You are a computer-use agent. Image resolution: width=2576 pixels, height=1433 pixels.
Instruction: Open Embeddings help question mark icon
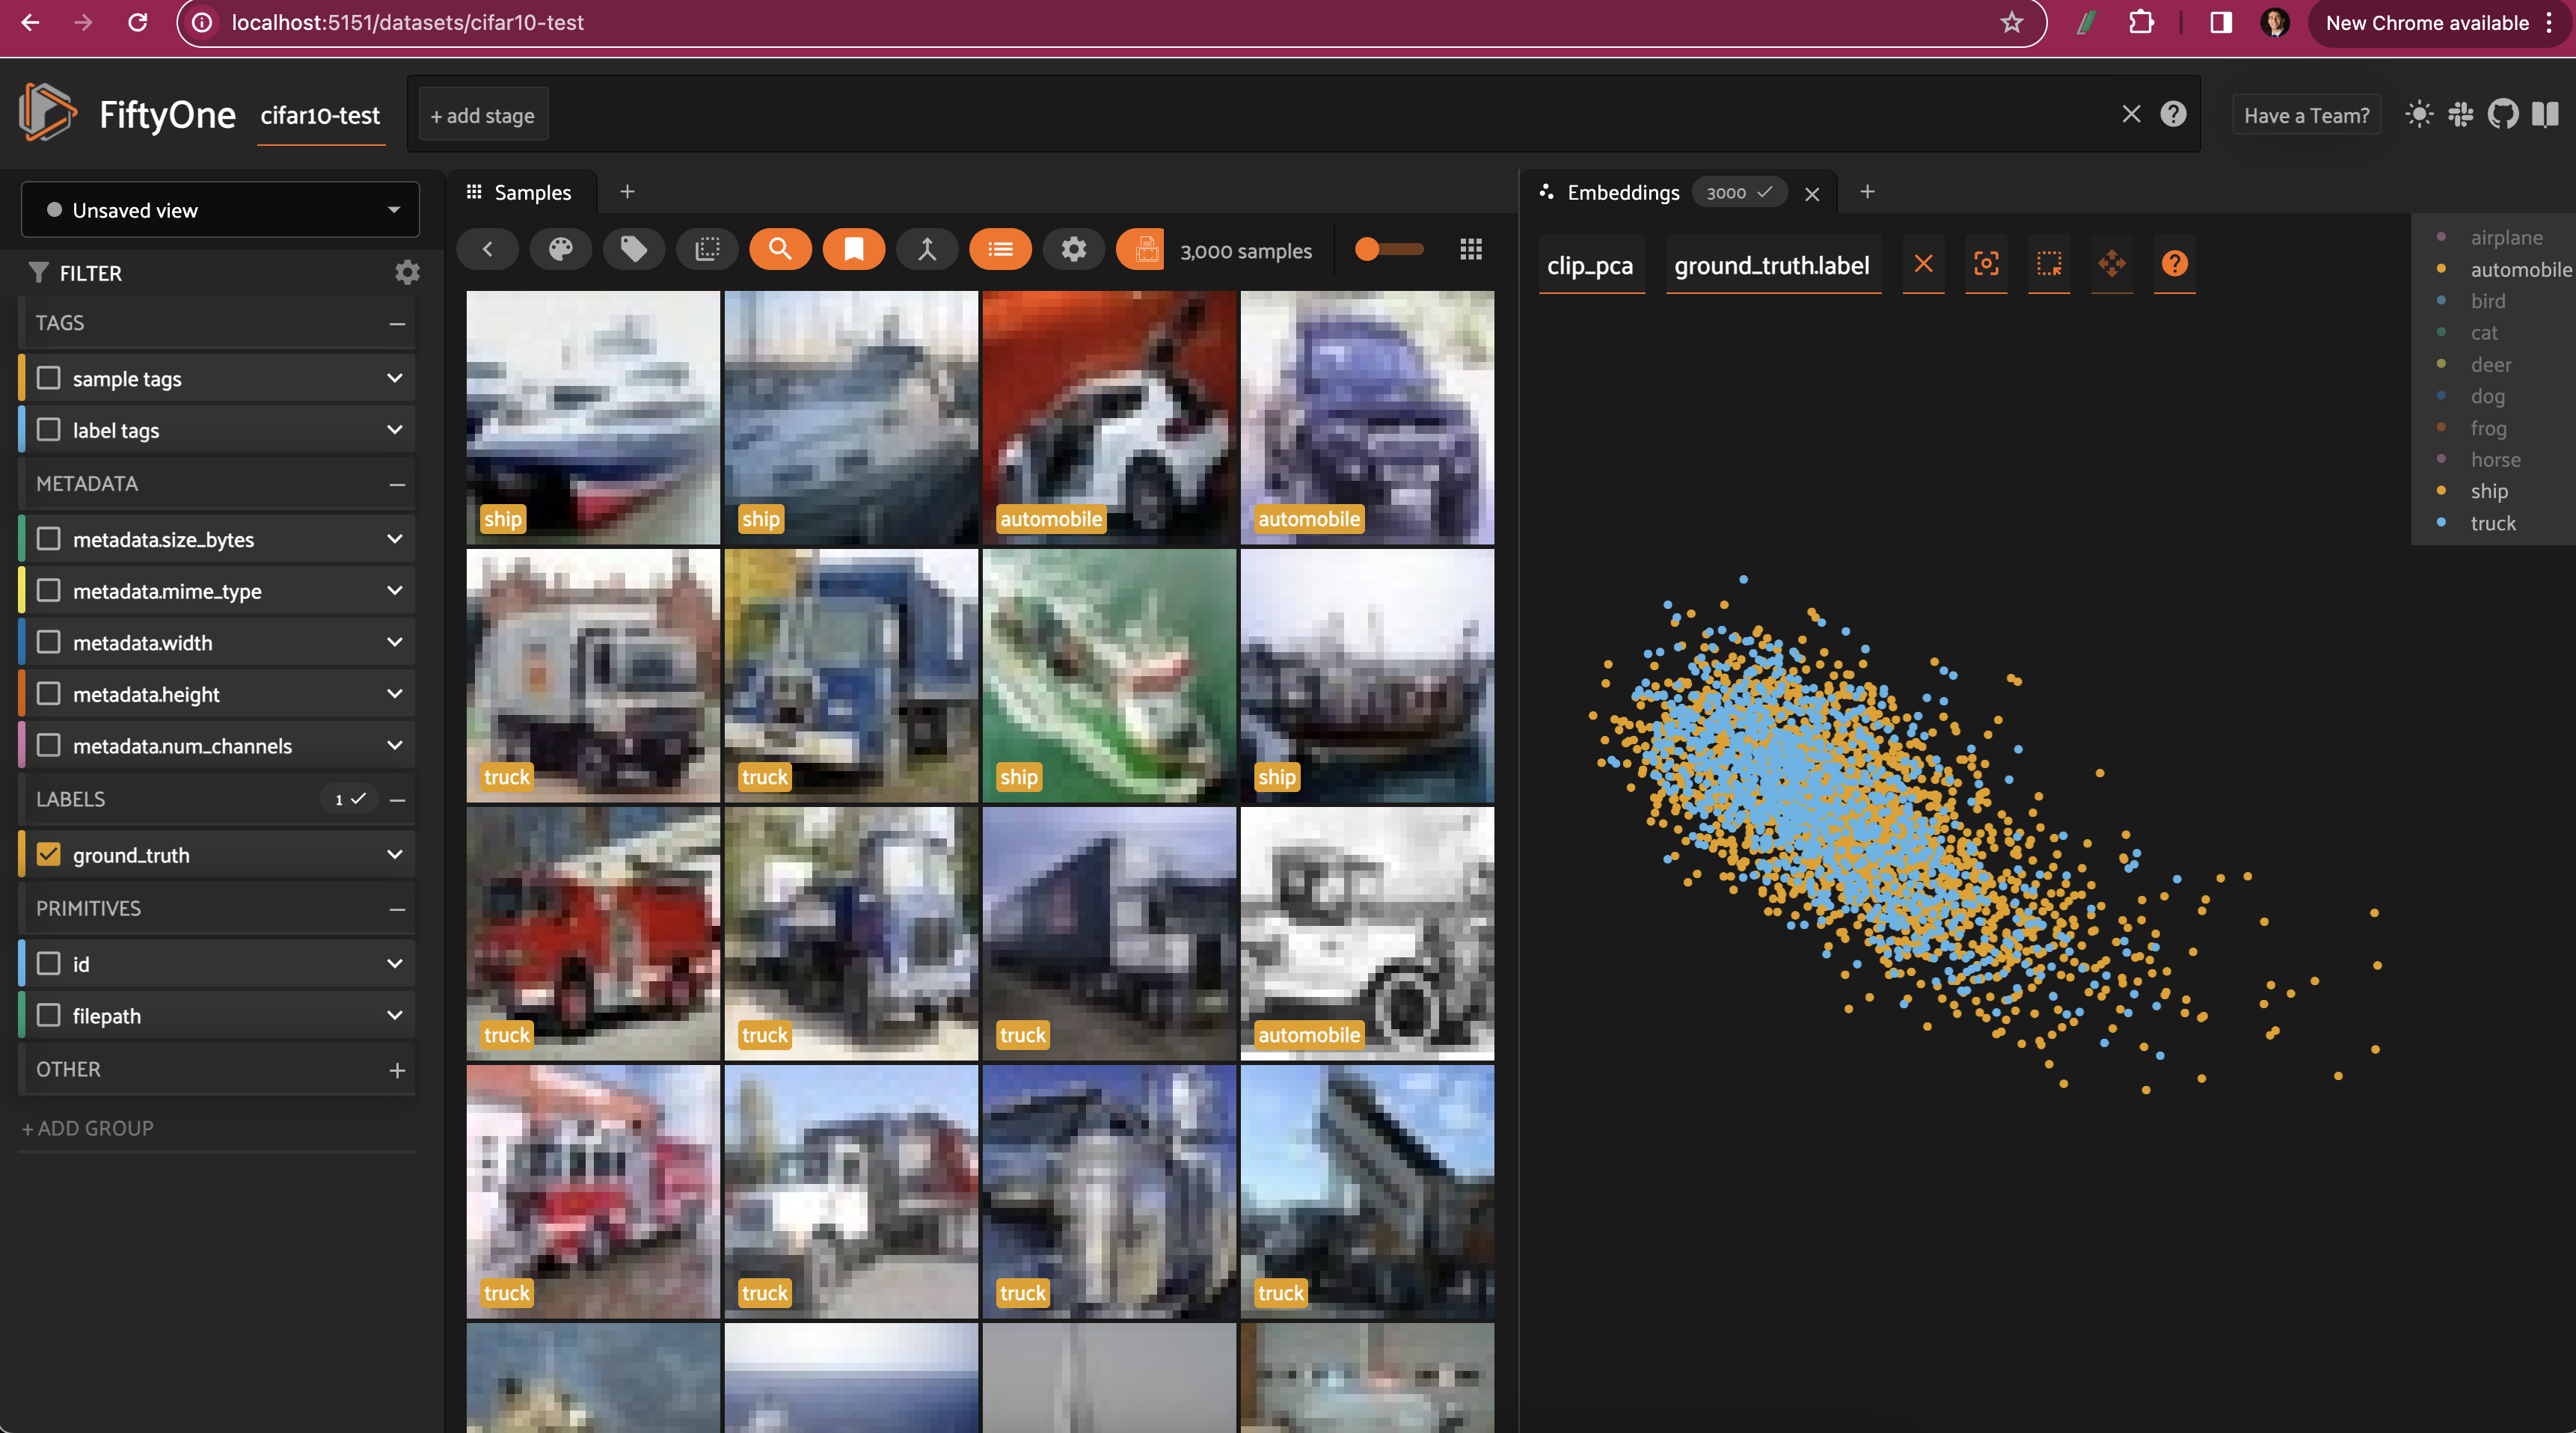[x=2174, y=264]
